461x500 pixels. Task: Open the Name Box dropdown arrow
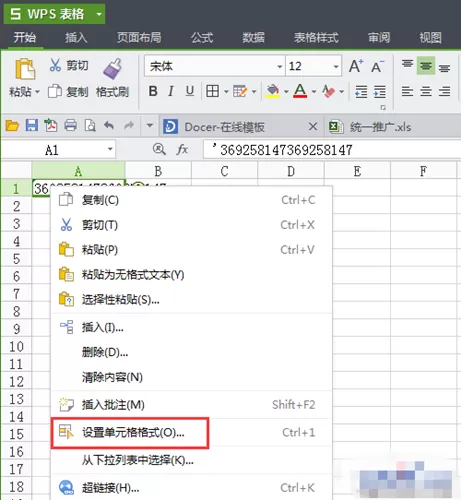110,149
